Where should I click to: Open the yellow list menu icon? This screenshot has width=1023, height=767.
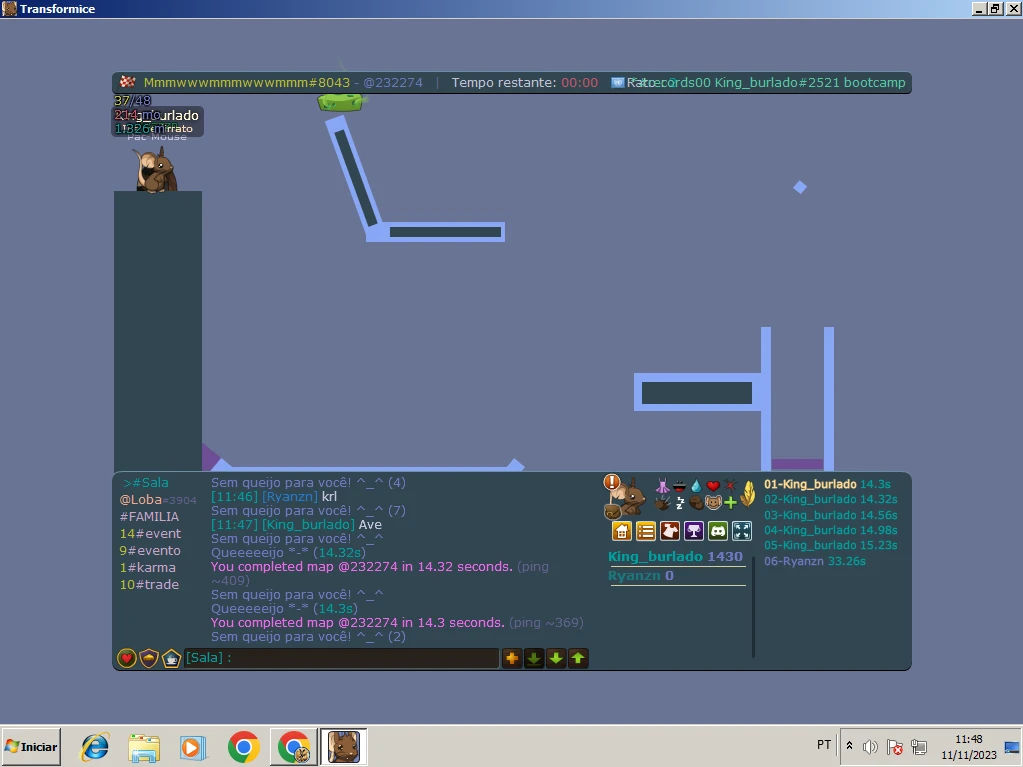(x=646, y=531)
